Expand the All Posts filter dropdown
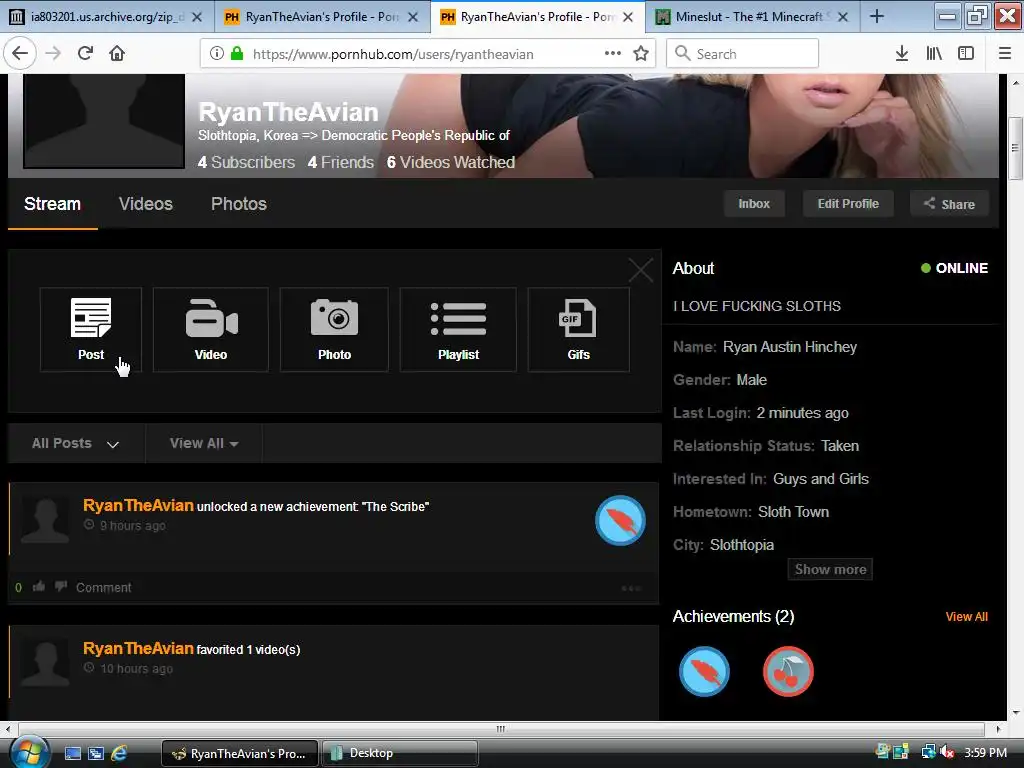The image size is (1024, 768). pos(76,443)
